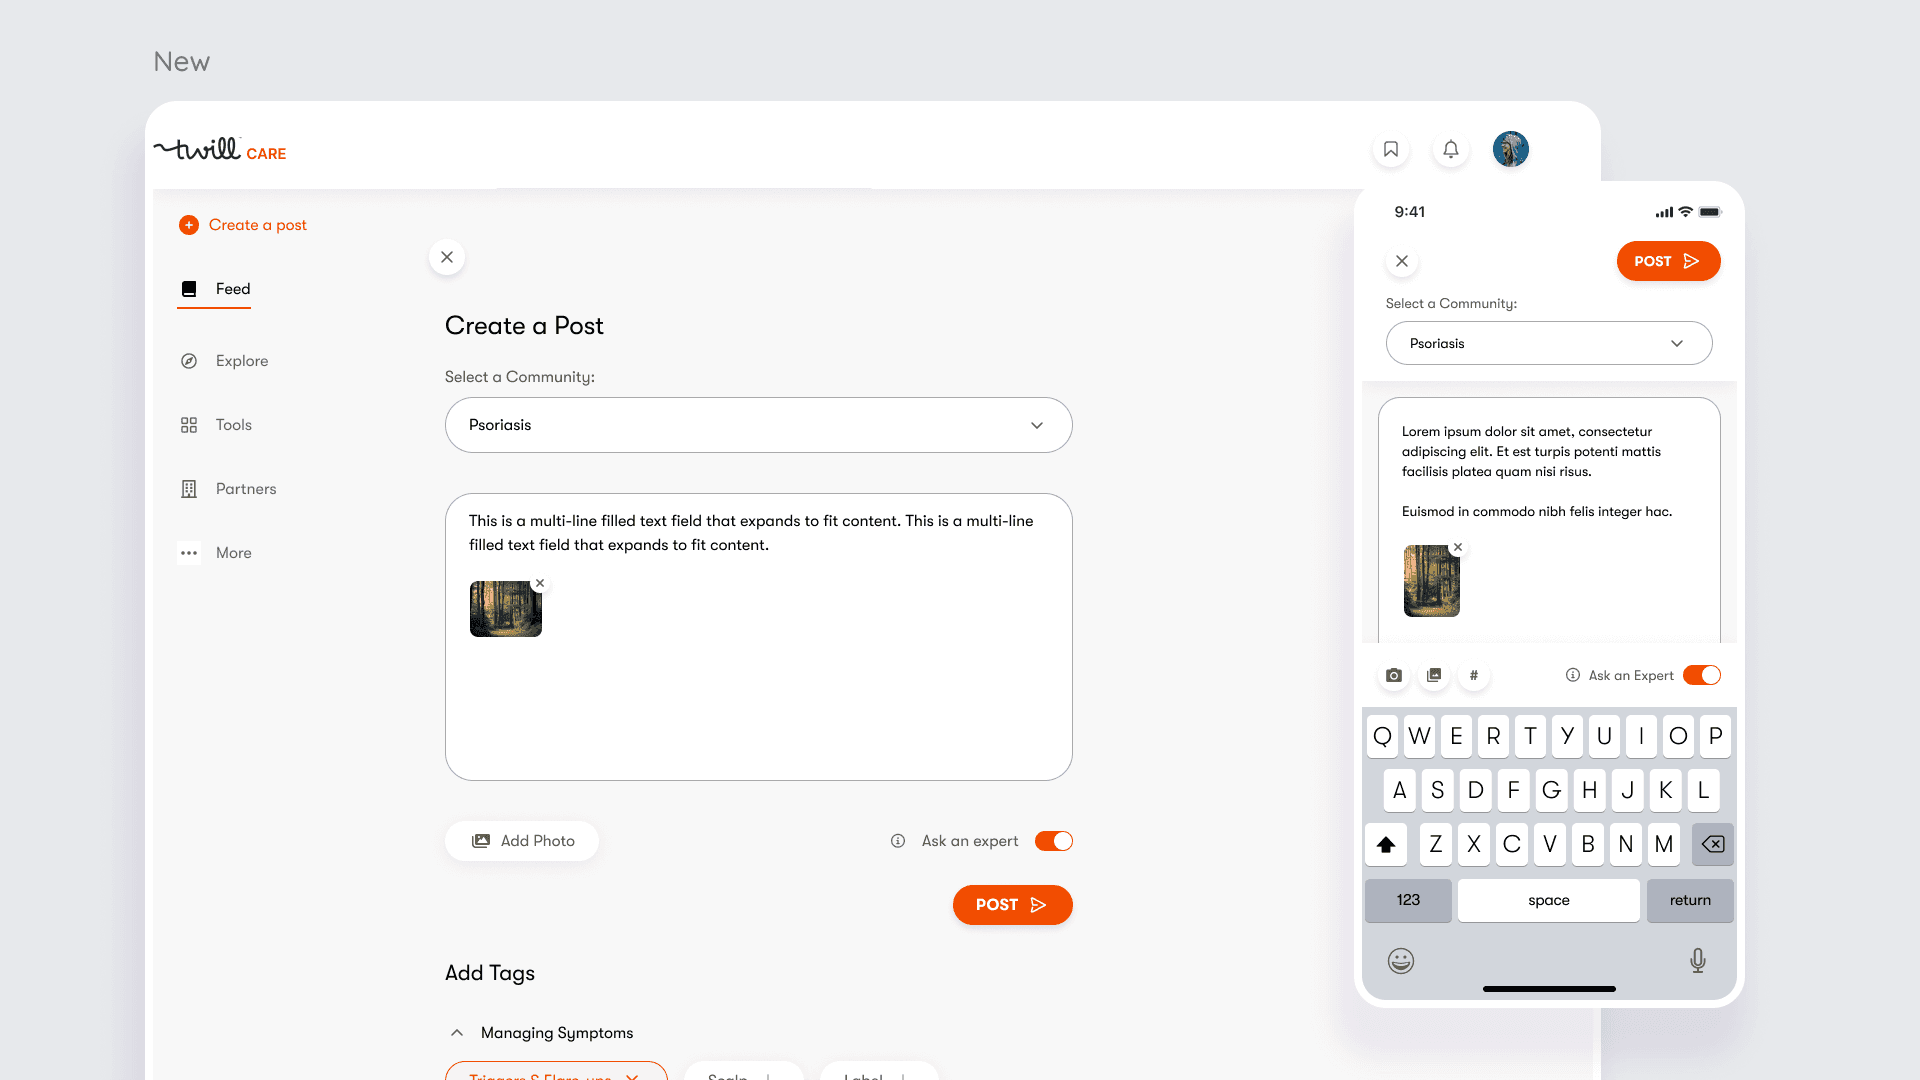
Task: Remove forest photo in desktop post
Action: coord(540,583)
